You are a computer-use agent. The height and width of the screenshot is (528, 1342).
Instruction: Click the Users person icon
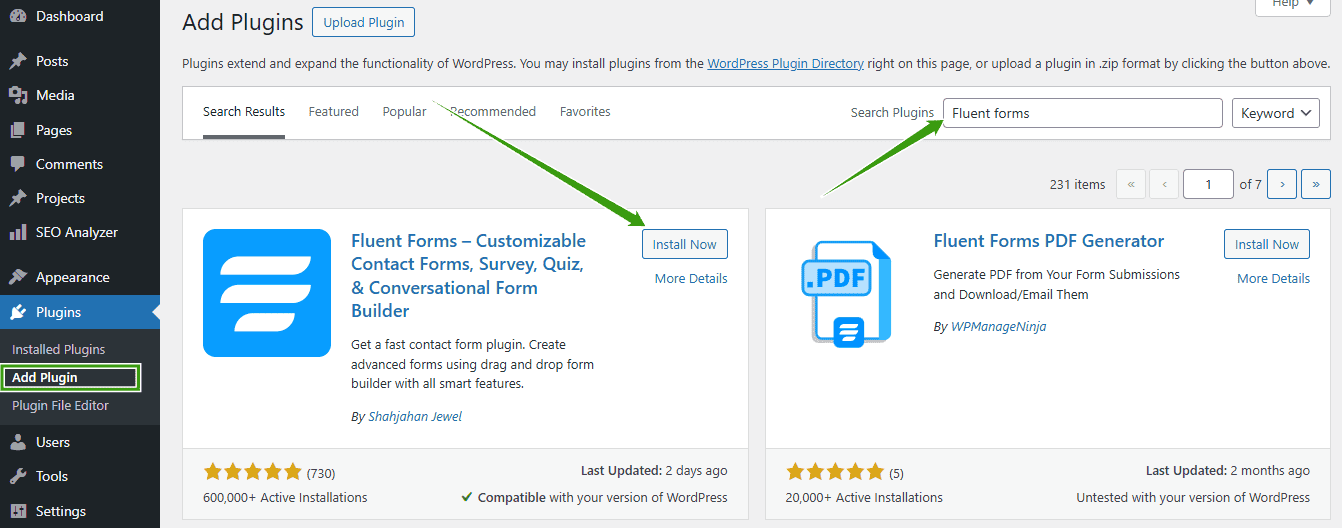point(18,442)
